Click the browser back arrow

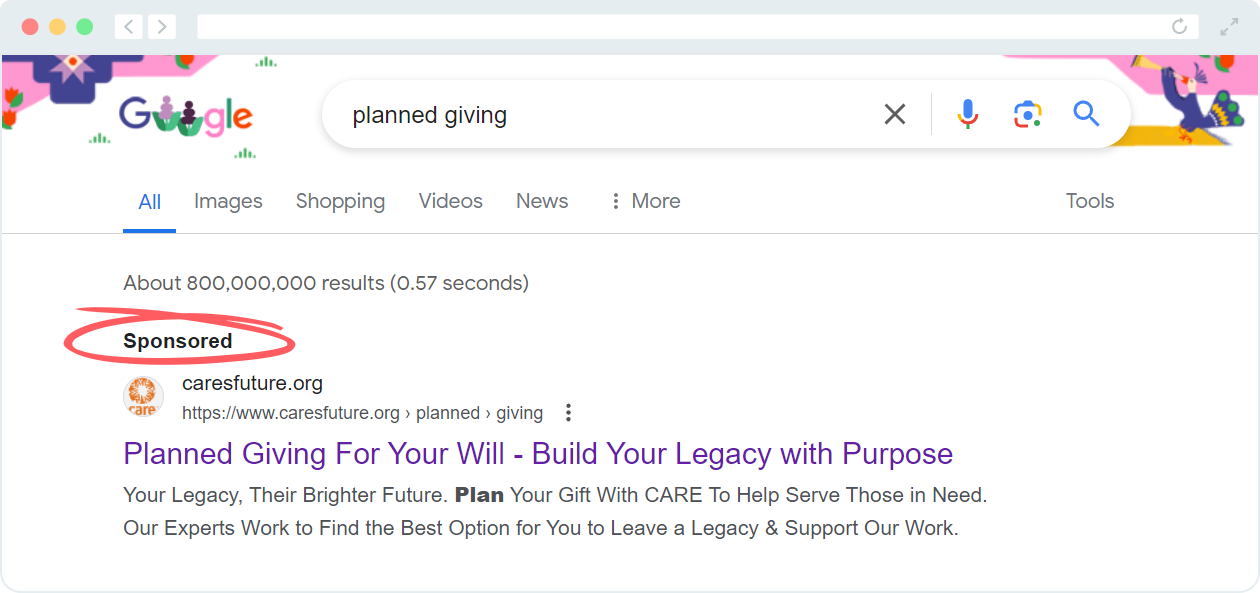128,26
